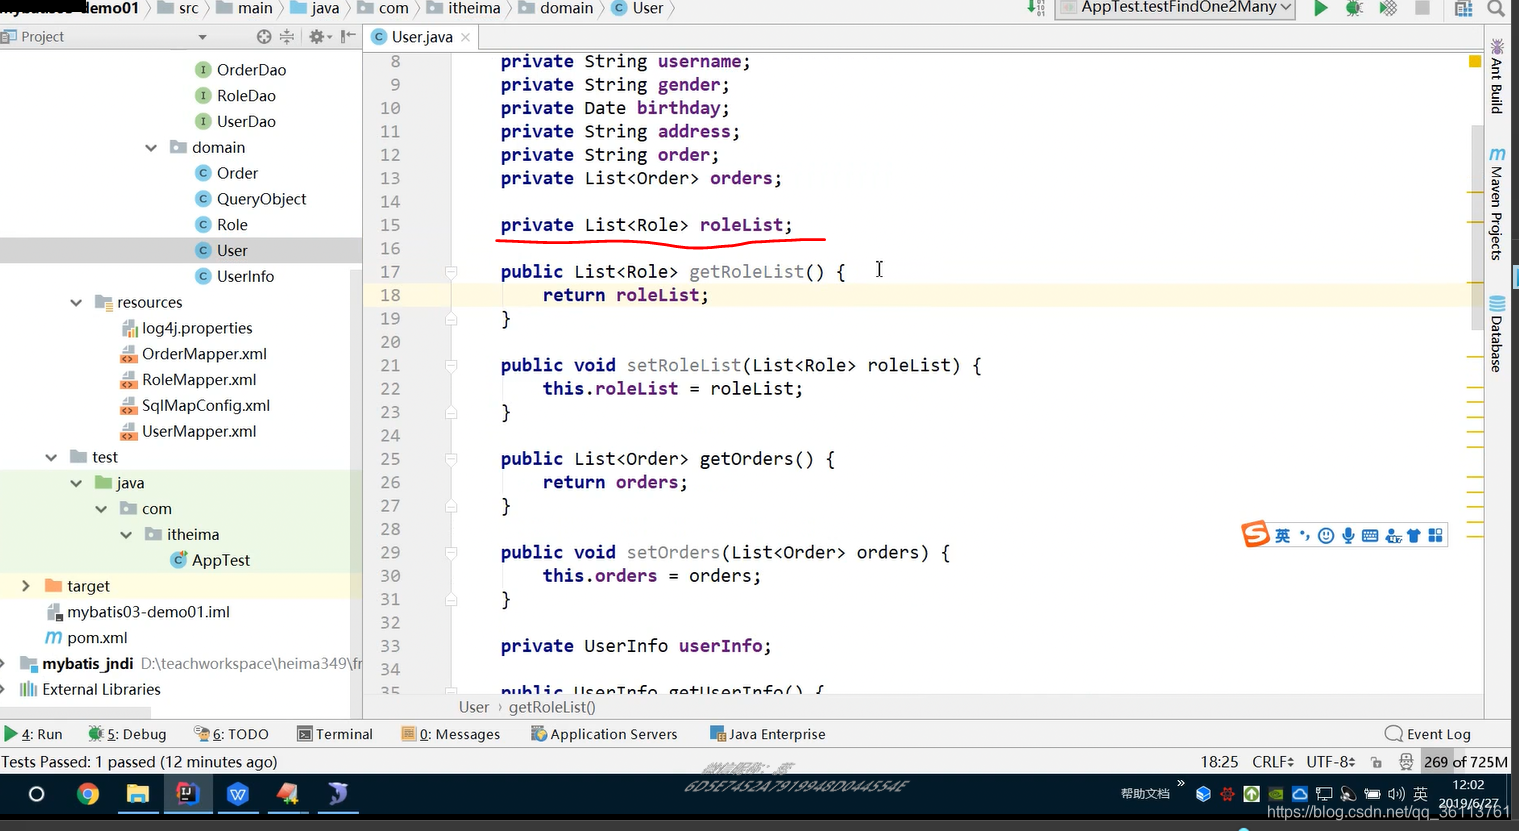Collapse the com package under test
The height and width of the screenshot is (831, 1519).
tap(101, 509)
